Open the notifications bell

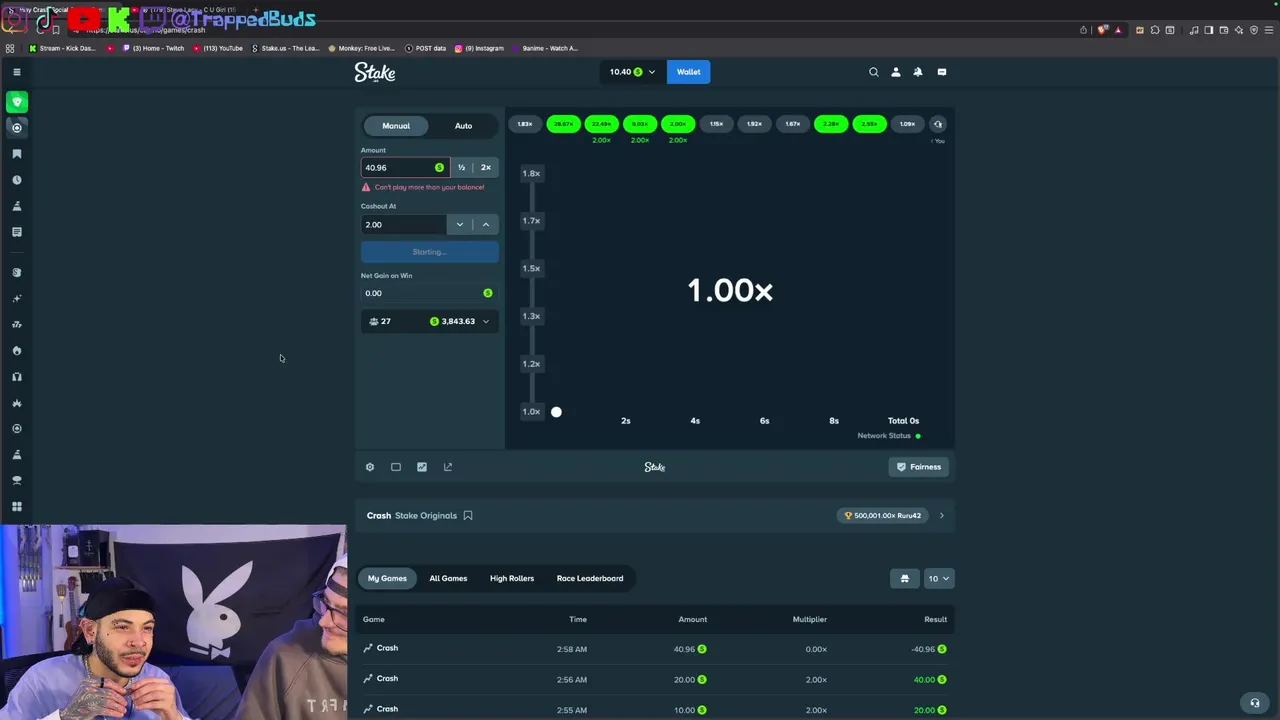point(918,72)
